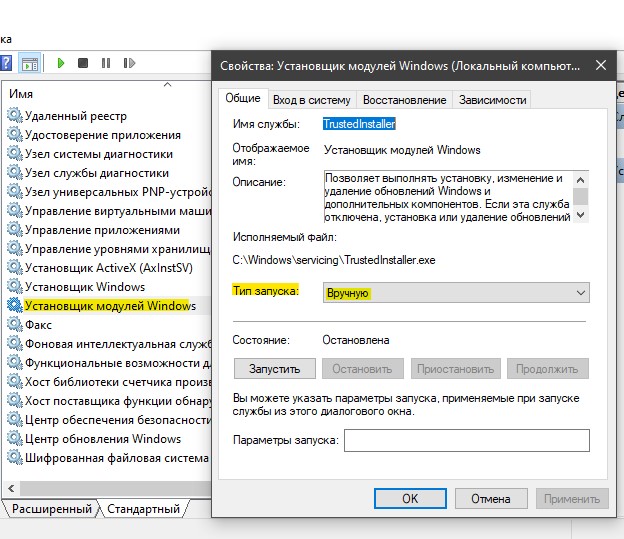Click gear icon of Узел системы диагностики
Image resolution: width=624 pixels, height=539 pixels.
click(15, 154)
